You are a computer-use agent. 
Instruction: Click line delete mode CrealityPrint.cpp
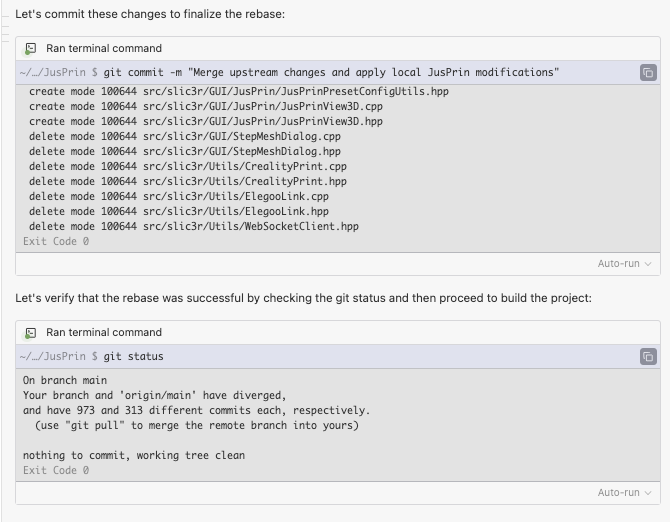(188, 166)
